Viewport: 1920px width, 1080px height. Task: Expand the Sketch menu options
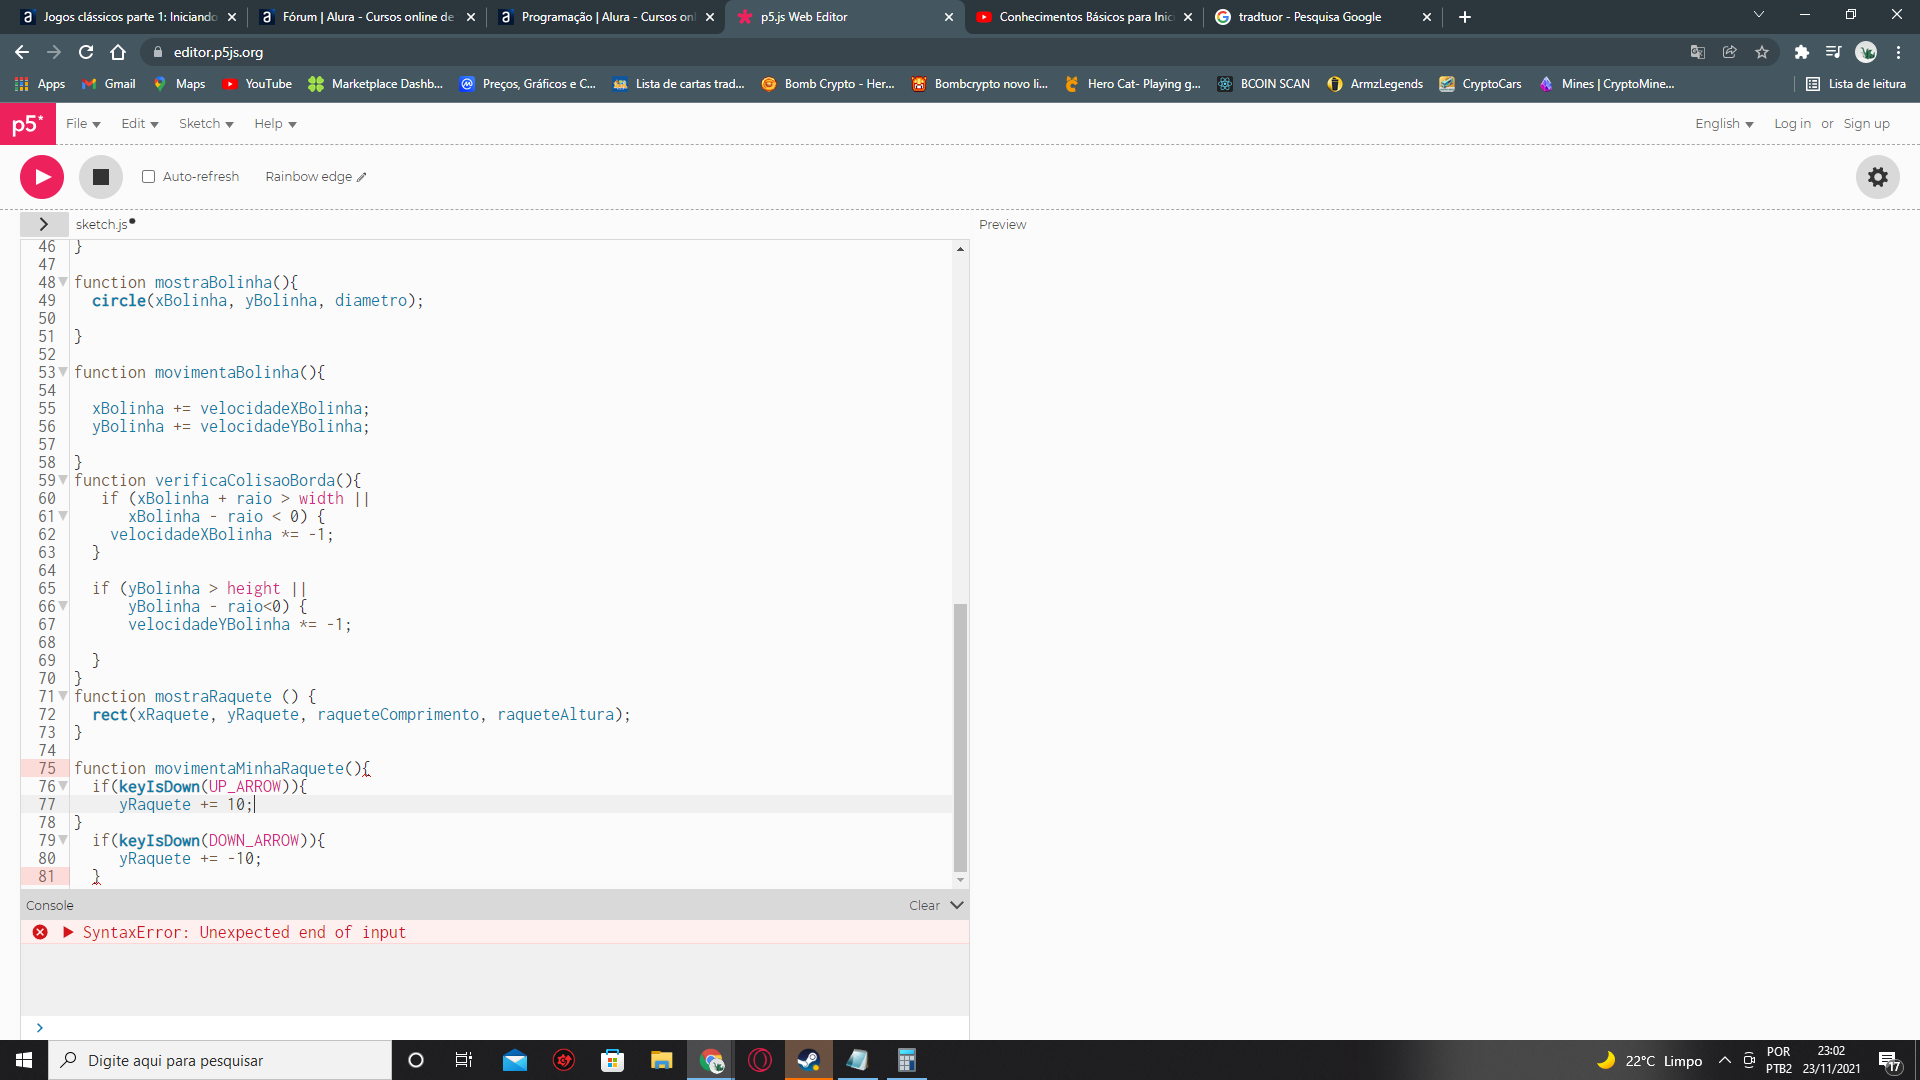(x=203, y=123)
